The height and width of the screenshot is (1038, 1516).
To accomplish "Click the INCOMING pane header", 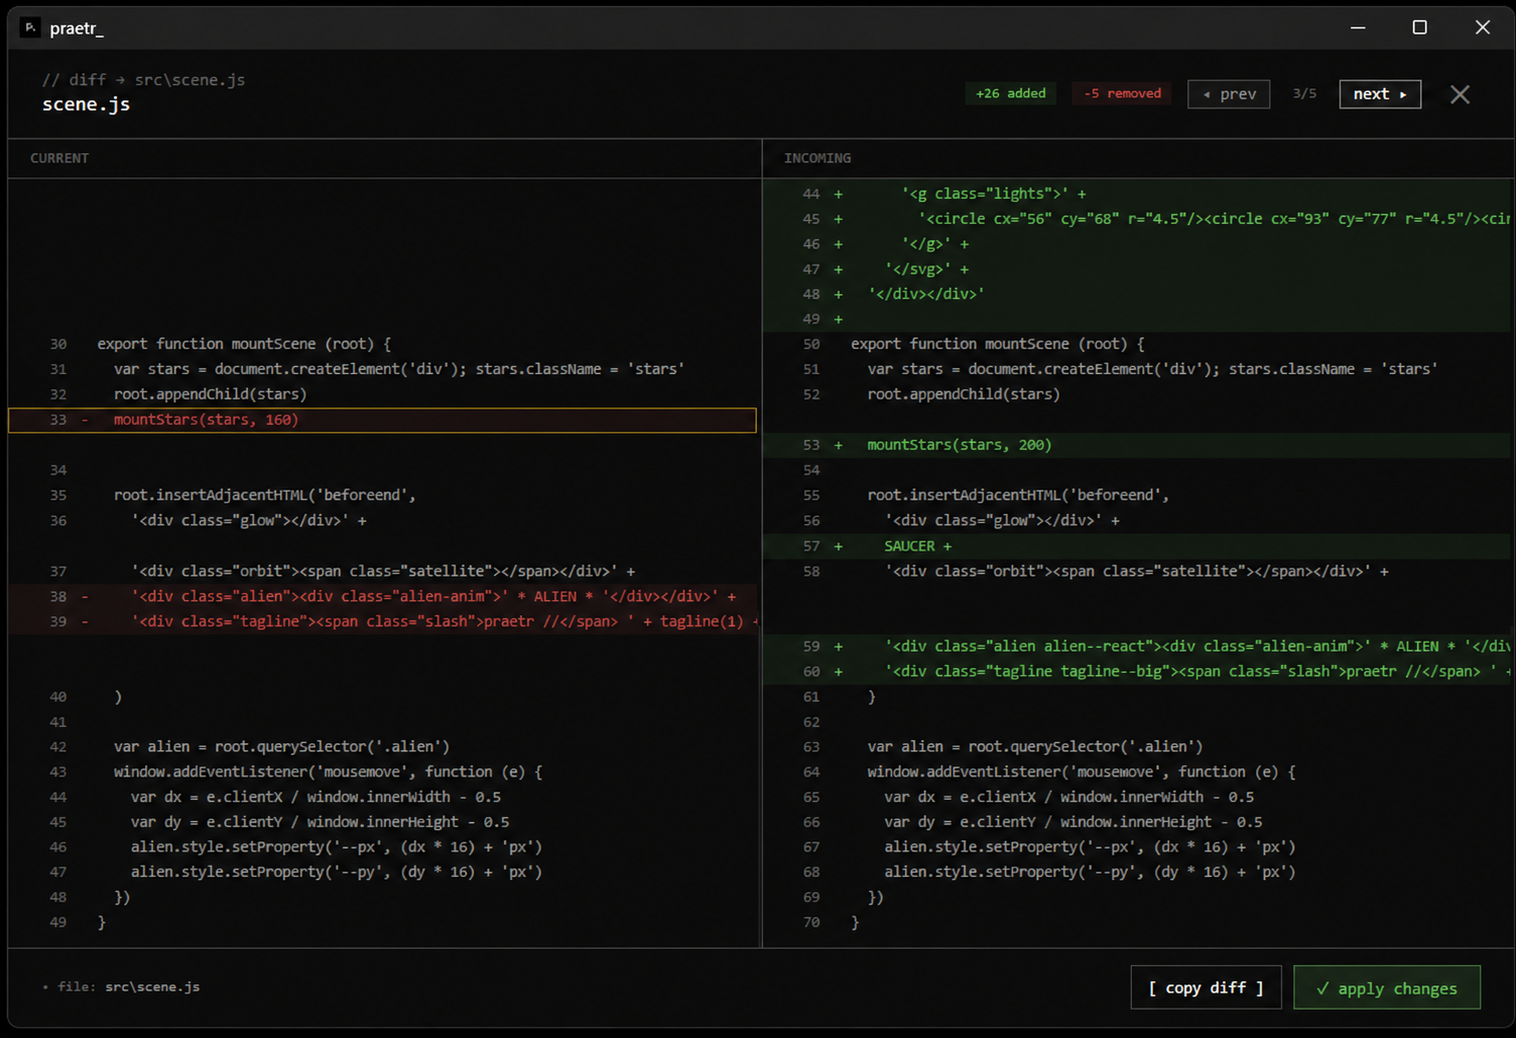I will click(x=817, y=158).
